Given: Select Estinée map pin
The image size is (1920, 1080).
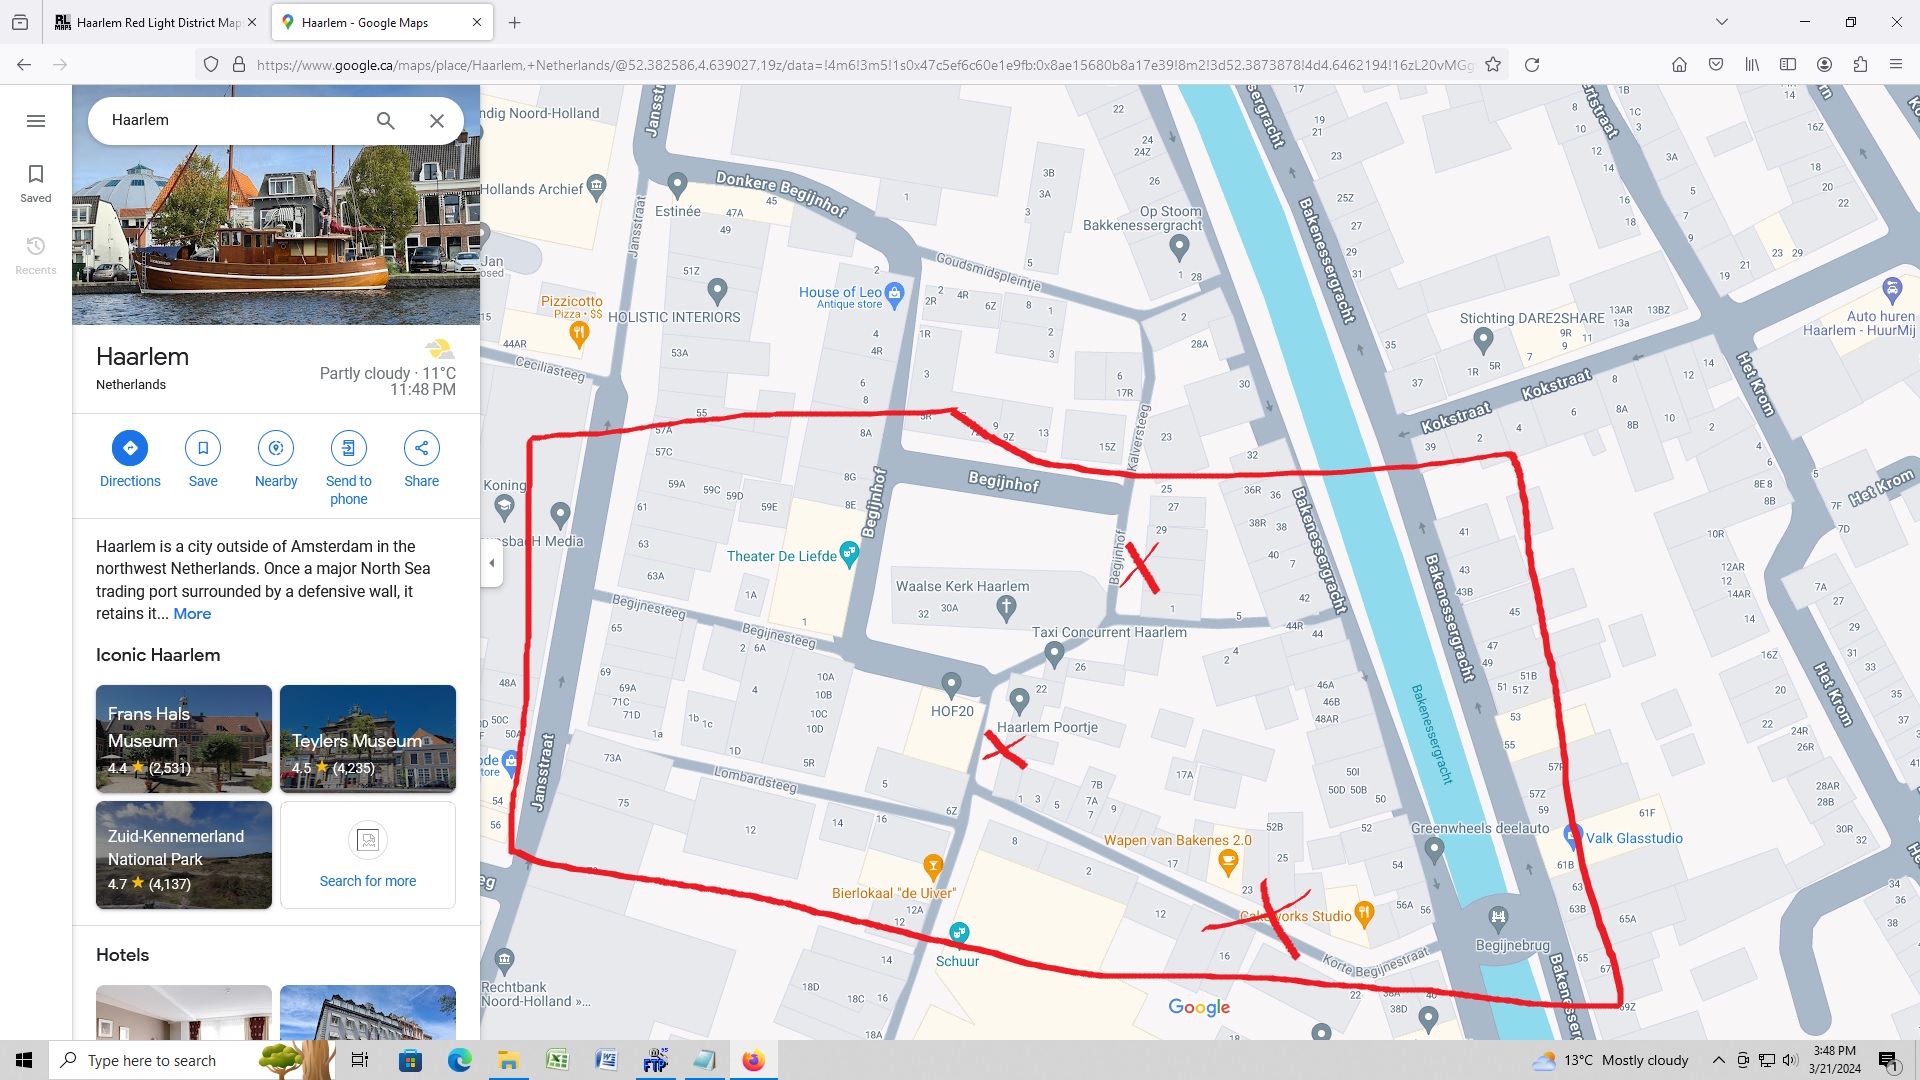Looking at the screenshot, I should click(677, 186).
